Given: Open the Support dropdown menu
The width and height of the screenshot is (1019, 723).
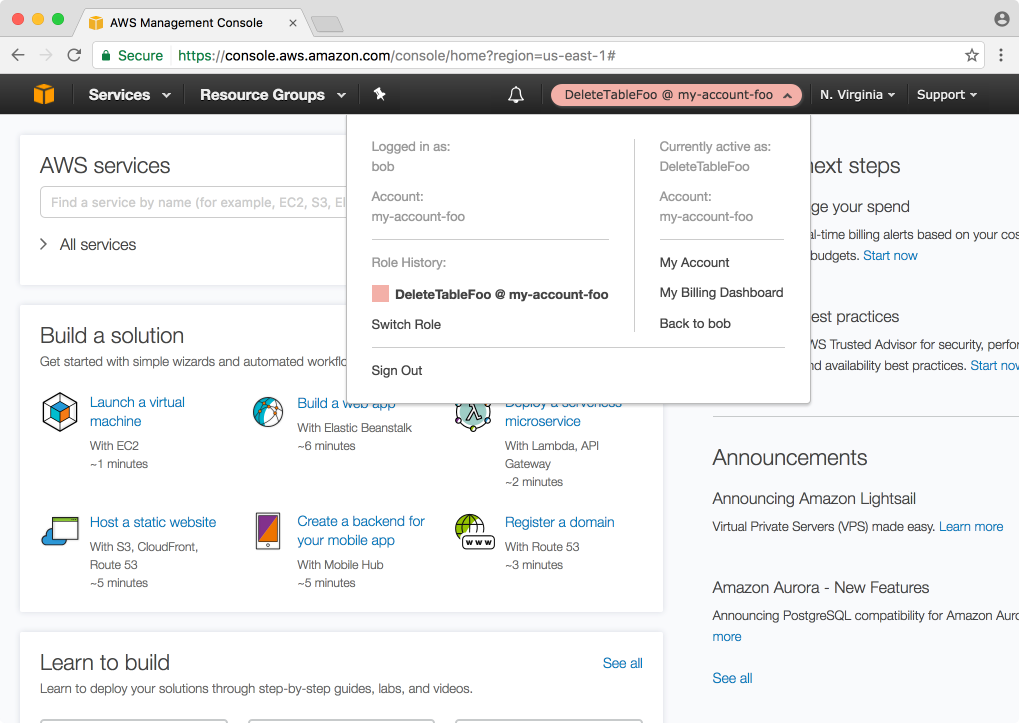Looking at the screenshot, I should [947, 95].
